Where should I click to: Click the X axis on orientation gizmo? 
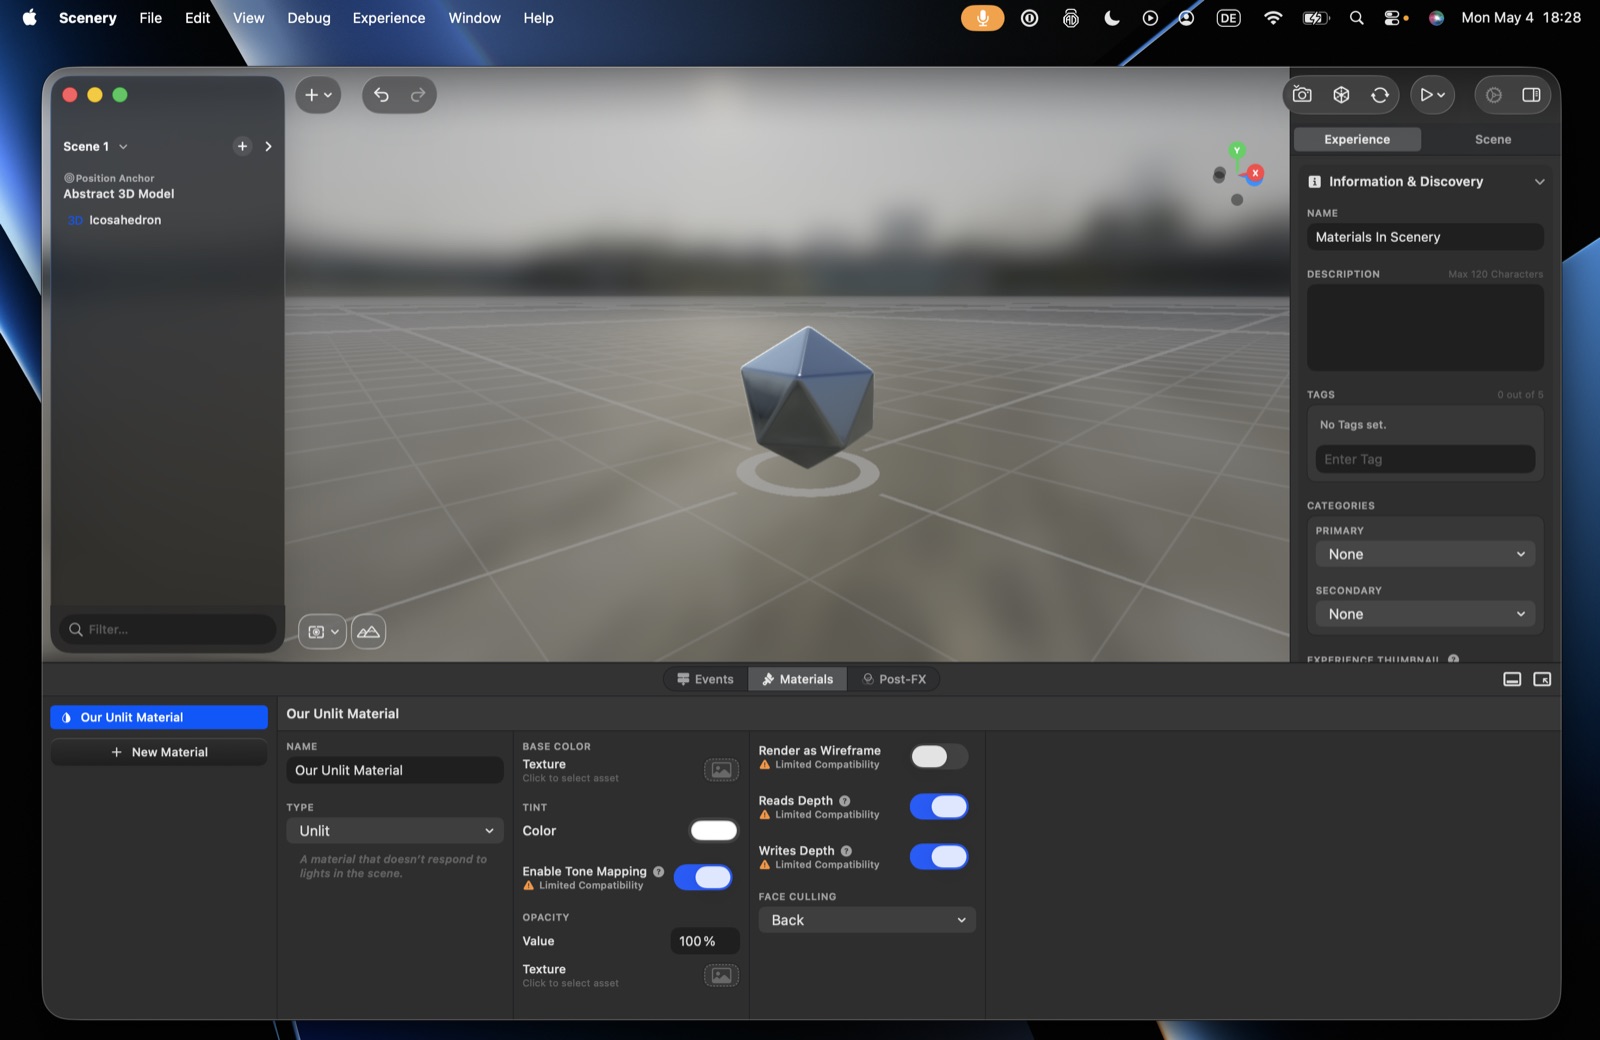[1255, 173]
